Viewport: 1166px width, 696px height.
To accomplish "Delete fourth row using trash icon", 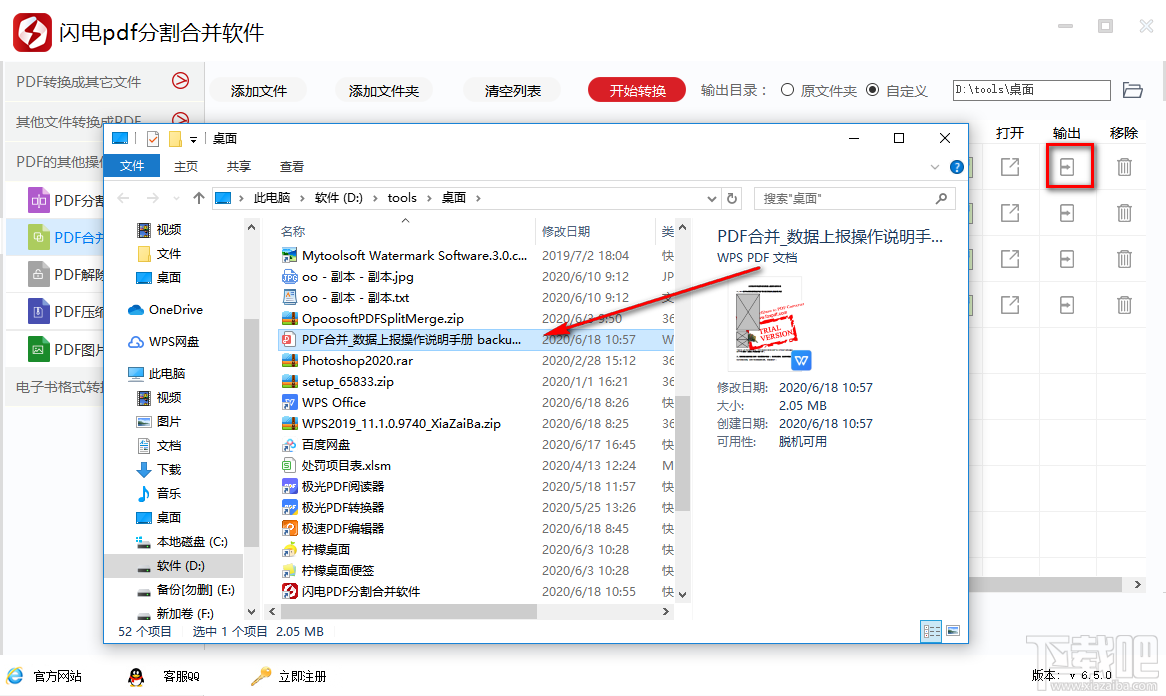I will [x=1124, y=305].
